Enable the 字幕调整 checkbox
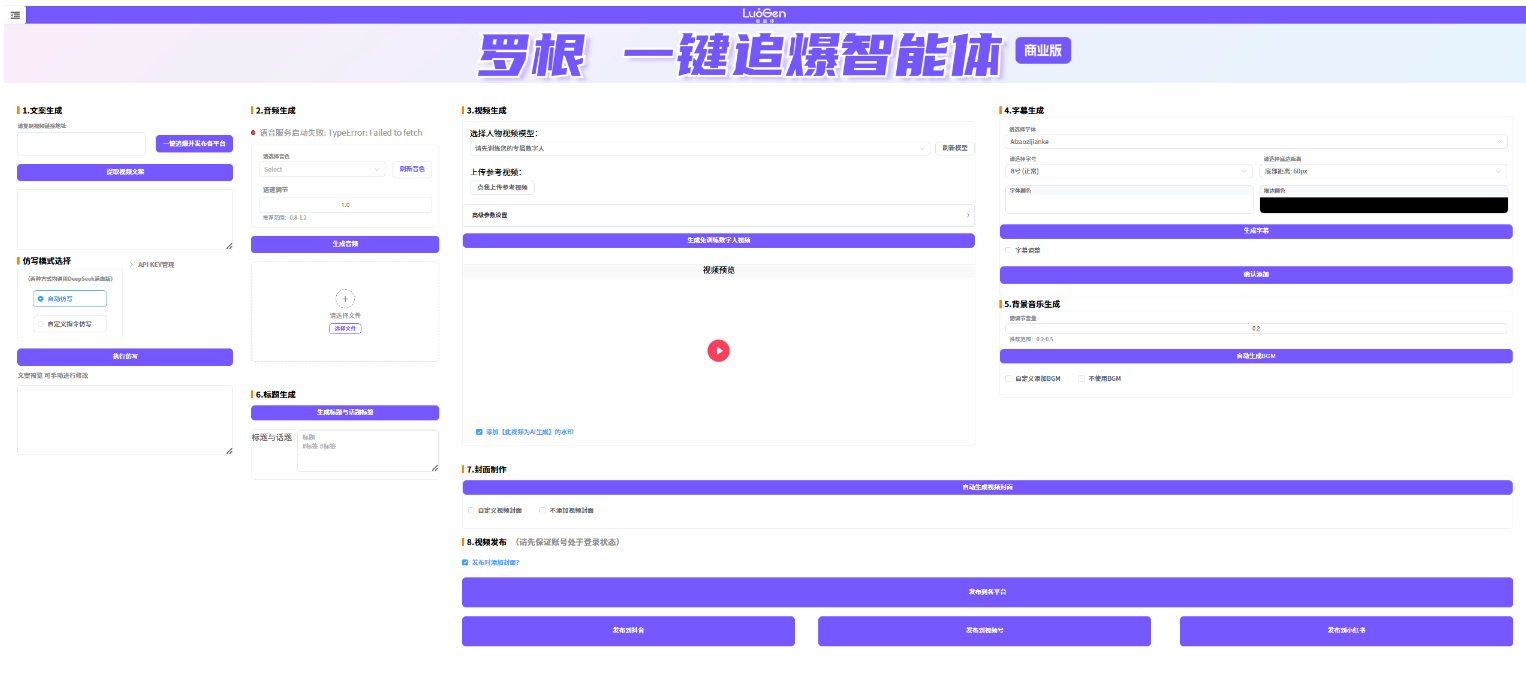Viewport: 1526px width, 689px height. pos(1009,250)
